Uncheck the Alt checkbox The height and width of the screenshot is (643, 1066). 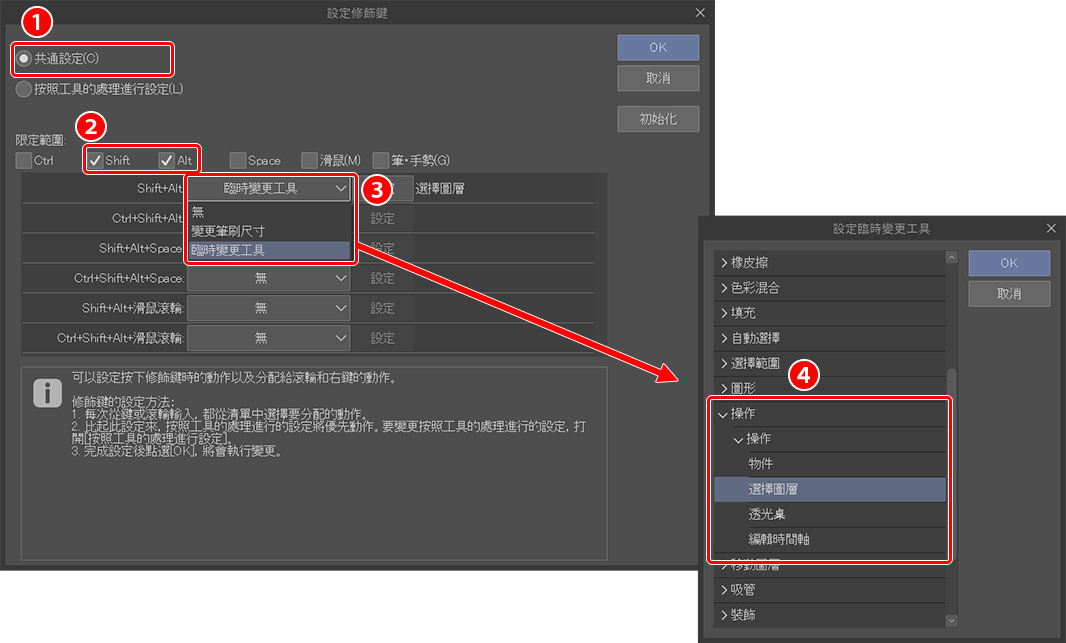click(167, 160)
